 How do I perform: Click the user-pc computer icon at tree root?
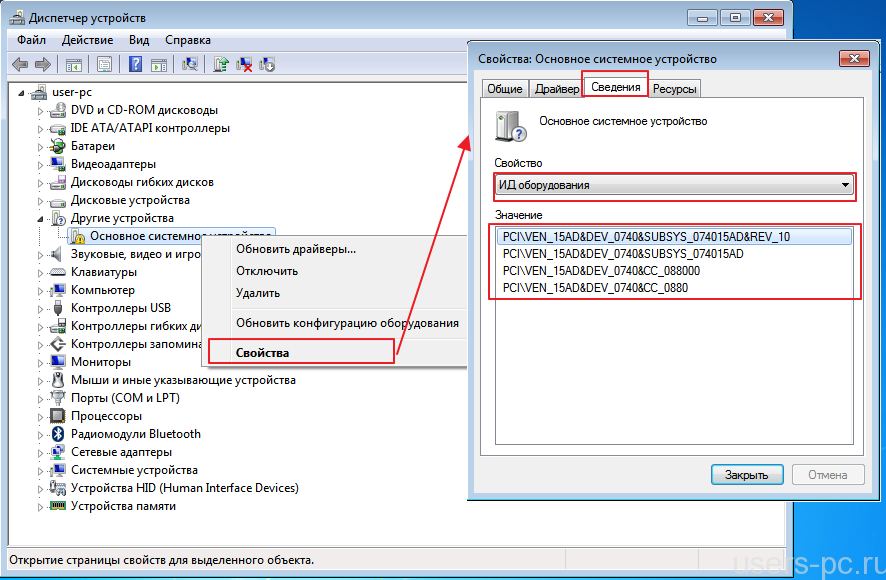[x=39, y=92]
